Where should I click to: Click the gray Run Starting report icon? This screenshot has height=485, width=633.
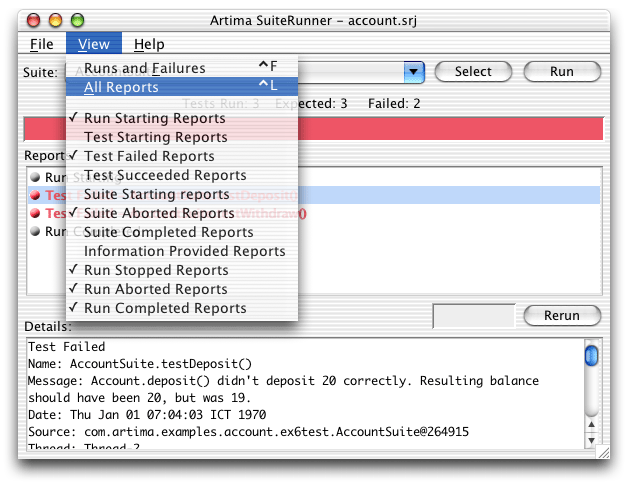click(36, 177)
